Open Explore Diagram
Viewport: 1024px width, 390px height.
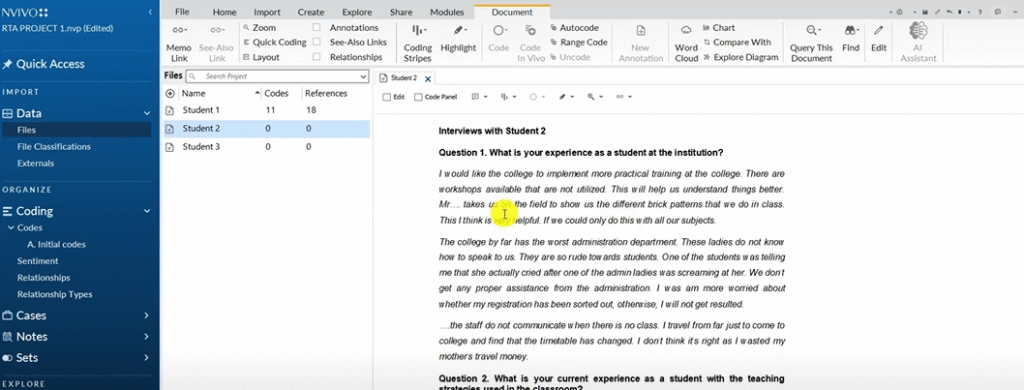pyautogui.click(x=741, y=57)
